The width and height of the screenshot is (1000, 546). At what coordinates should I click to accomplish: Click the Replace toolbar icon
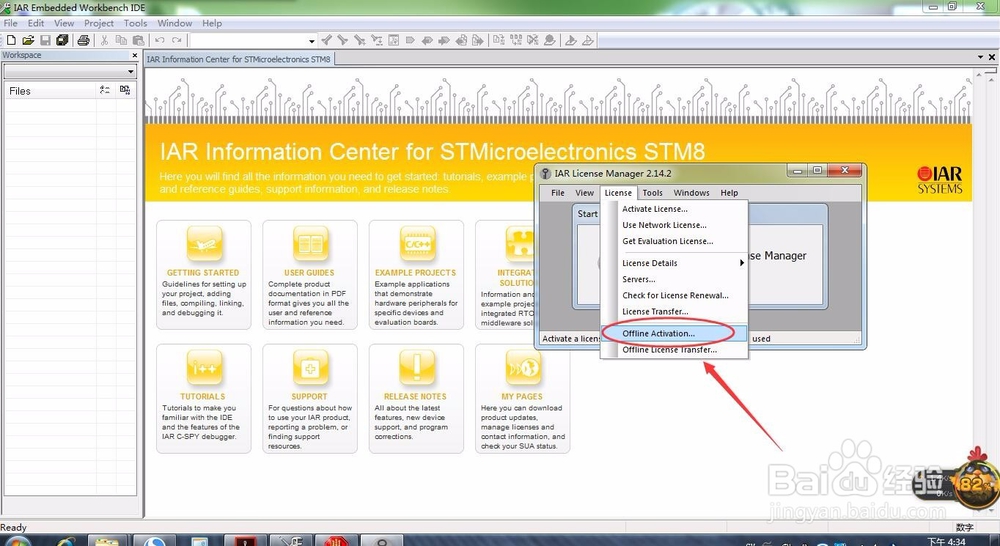coord(377,40)
